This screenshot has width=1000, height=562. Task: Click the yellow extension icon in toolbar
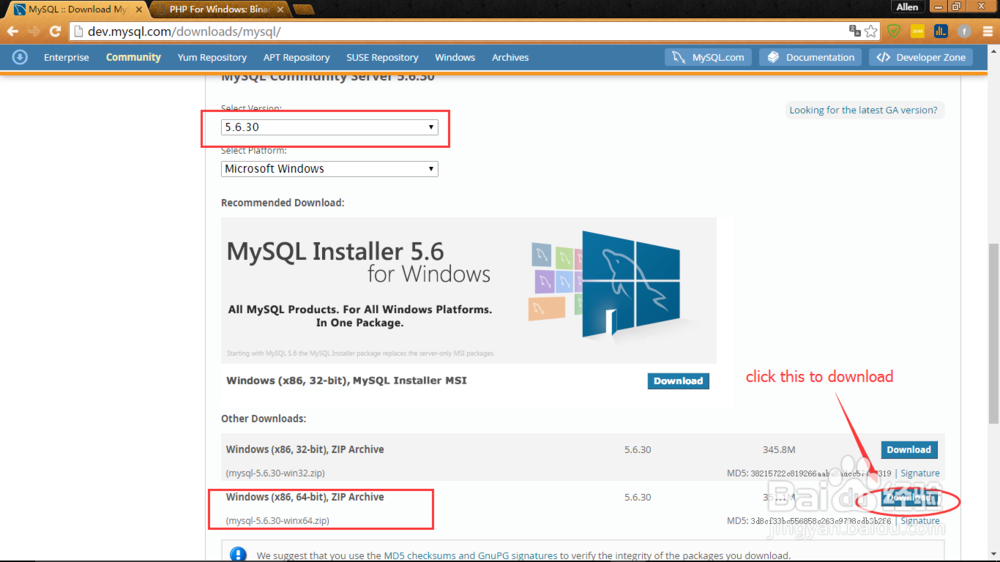click(917, 31)
